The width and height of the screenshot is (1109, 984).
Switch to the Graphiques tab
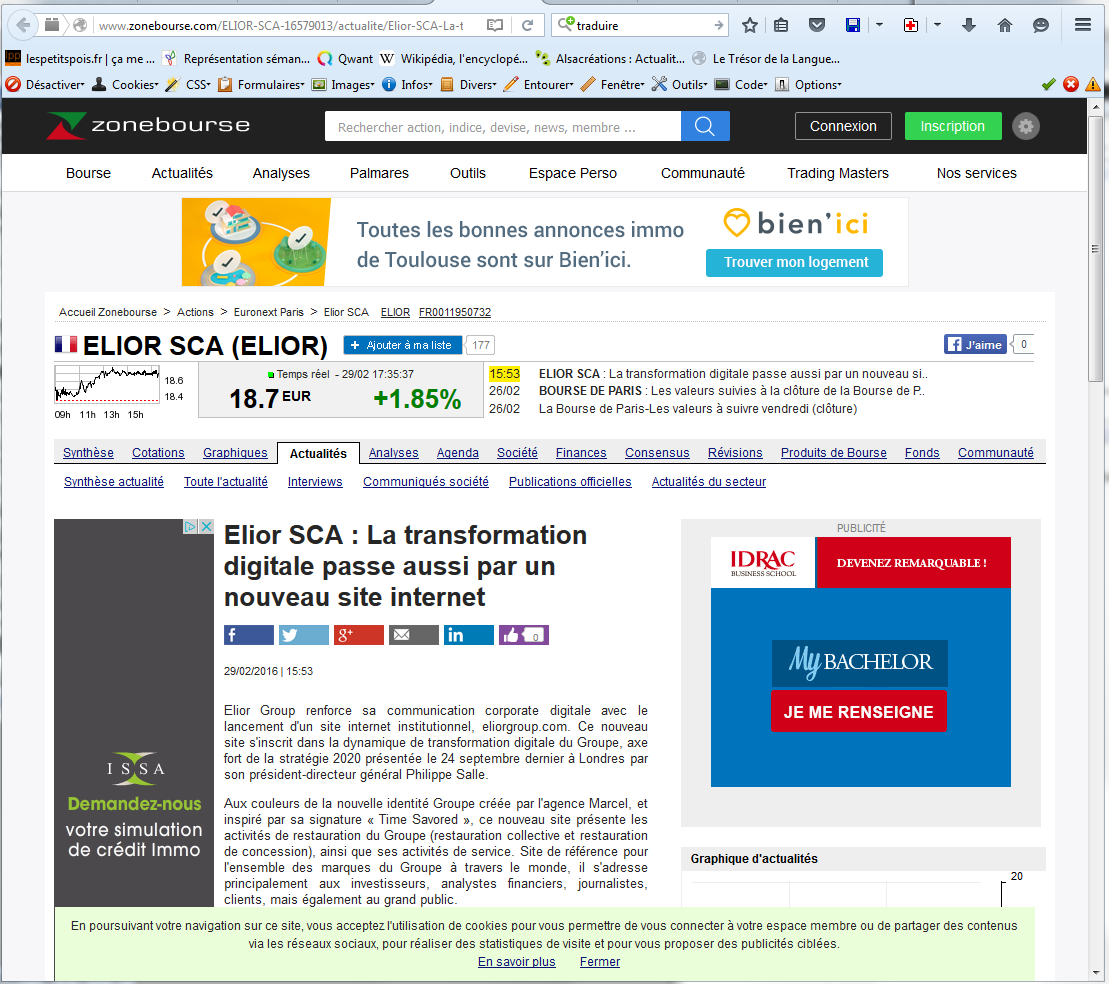pyautogui.click(x=236, y=453)
